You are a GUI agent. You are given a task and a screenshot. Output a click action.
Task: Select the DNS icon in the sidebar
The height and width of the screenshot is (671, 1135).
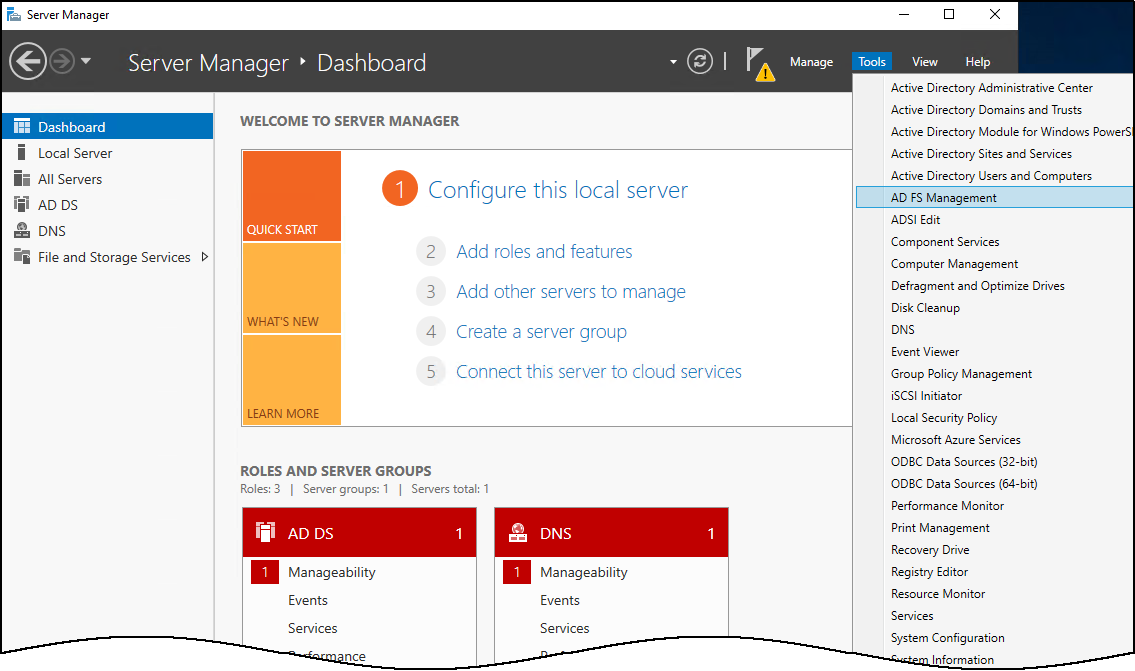pyautogui.click(x=22, y=230)
